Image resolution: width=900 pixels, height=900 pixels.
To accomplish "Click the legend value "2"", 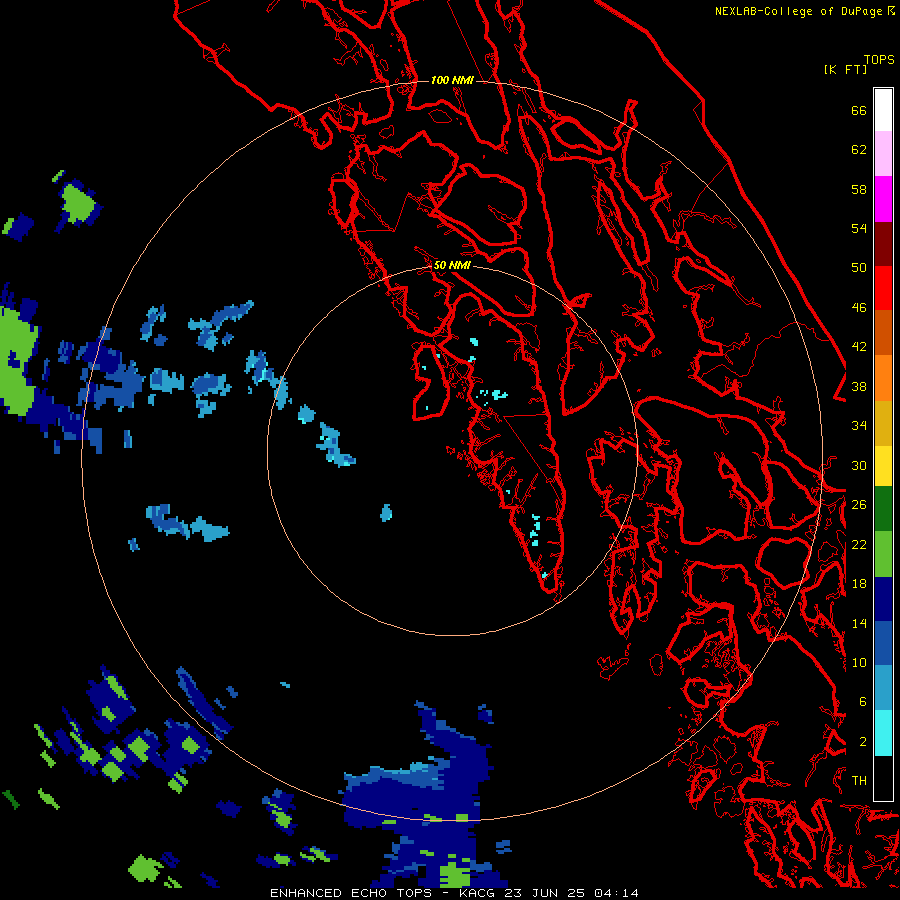I will click(863, 742).
